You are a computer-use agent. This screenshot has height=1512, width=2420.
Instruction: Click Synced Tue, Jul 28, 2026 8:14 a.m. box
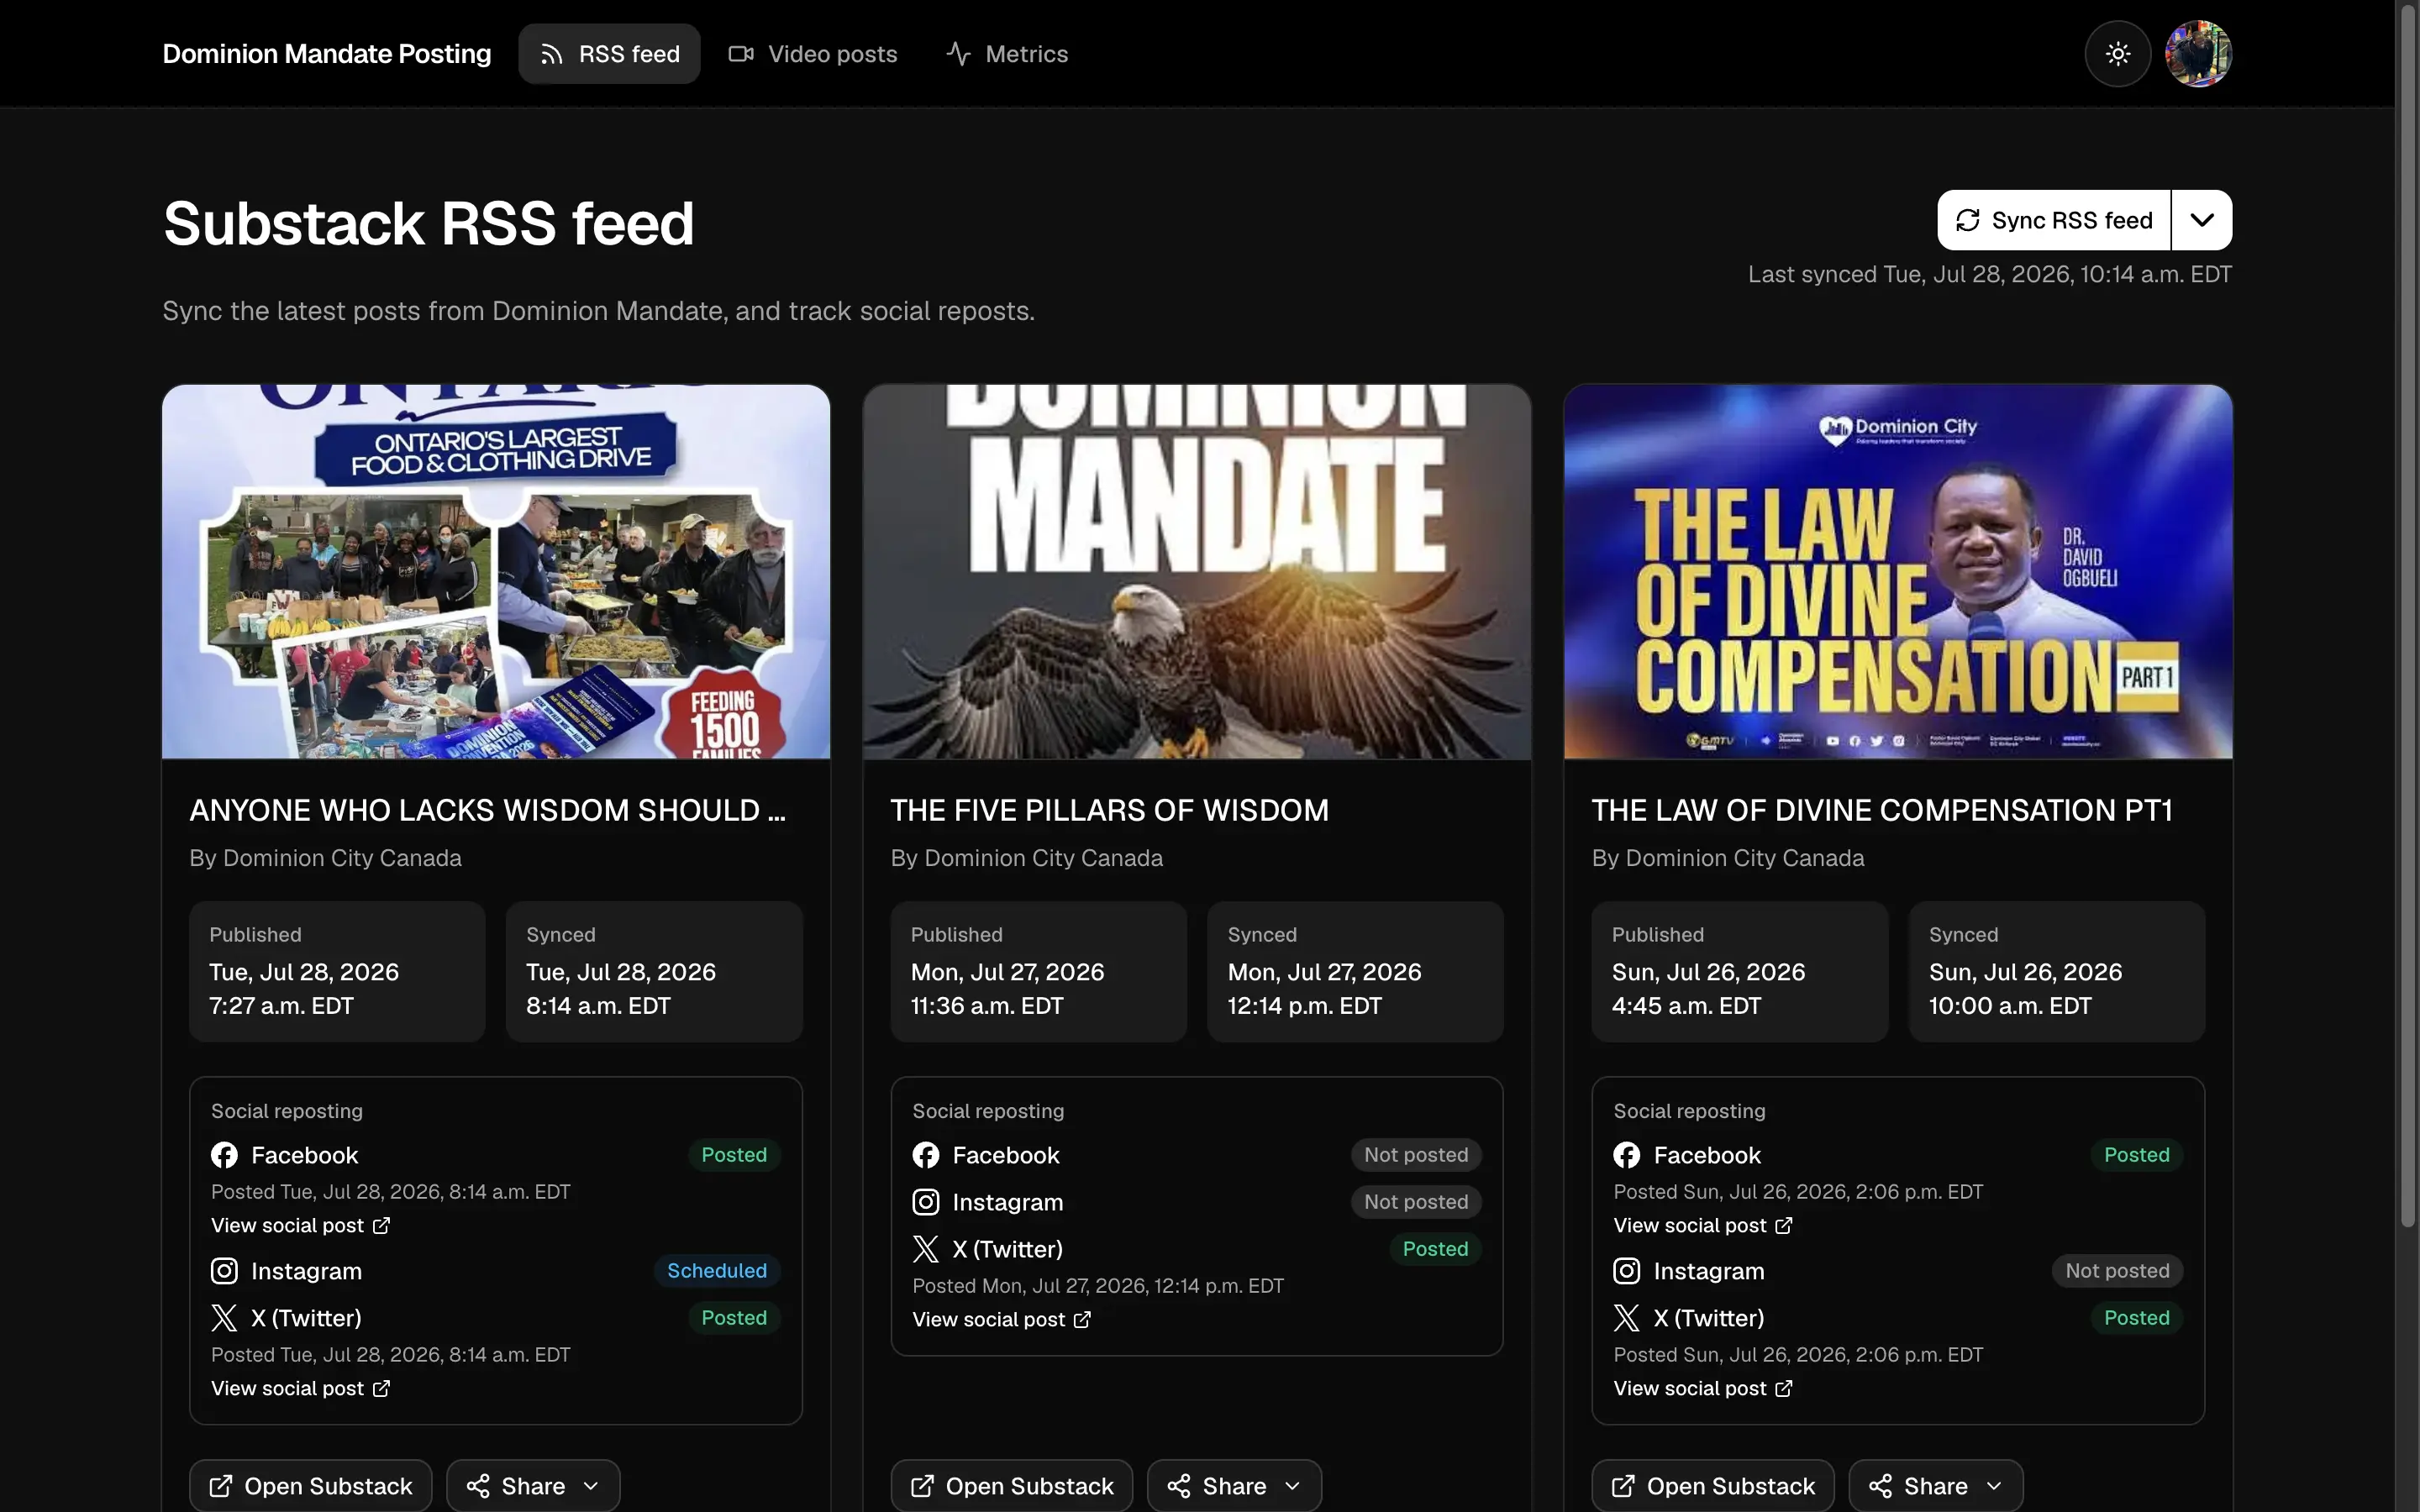tap(654, 972)
